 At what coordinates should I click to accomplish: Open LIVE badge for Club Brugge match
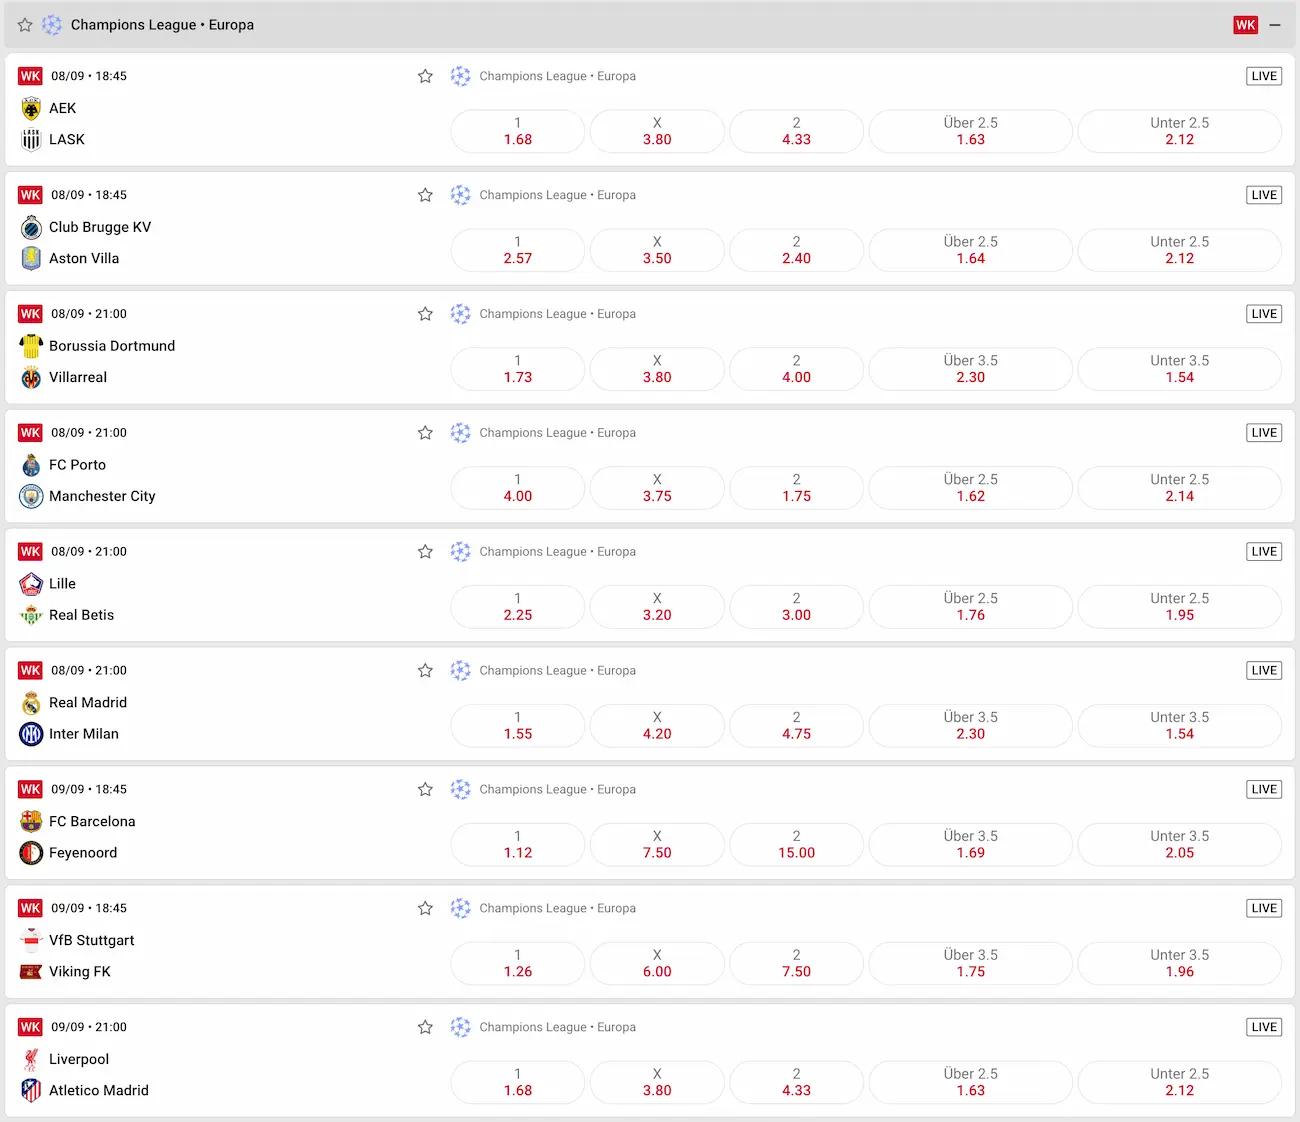1264,195
